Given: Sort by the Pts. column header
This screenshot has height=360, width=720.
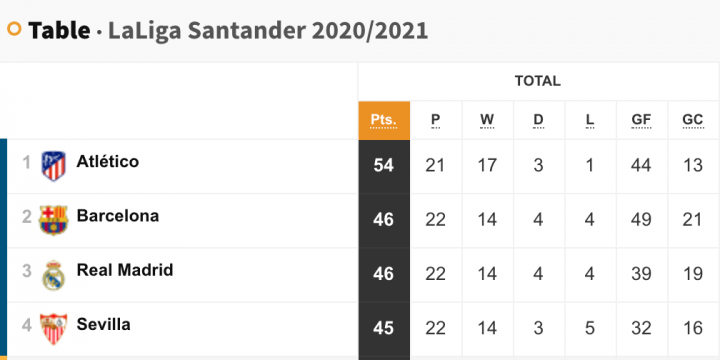Looking at the screenshot, I should (384, 120).
